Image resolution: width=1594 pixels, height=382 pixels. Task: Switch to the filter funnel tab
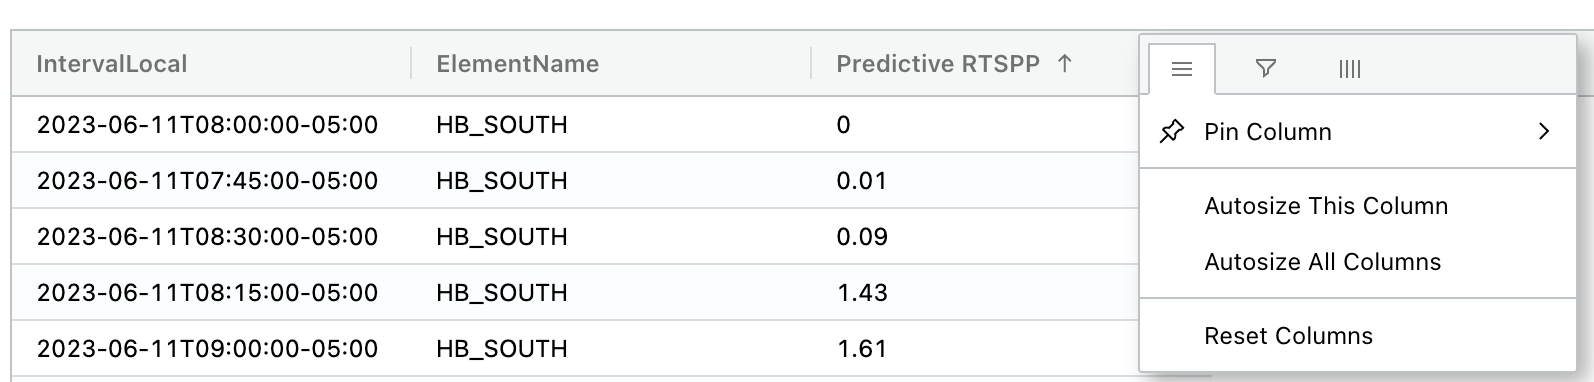click(x=1265, y=69)
